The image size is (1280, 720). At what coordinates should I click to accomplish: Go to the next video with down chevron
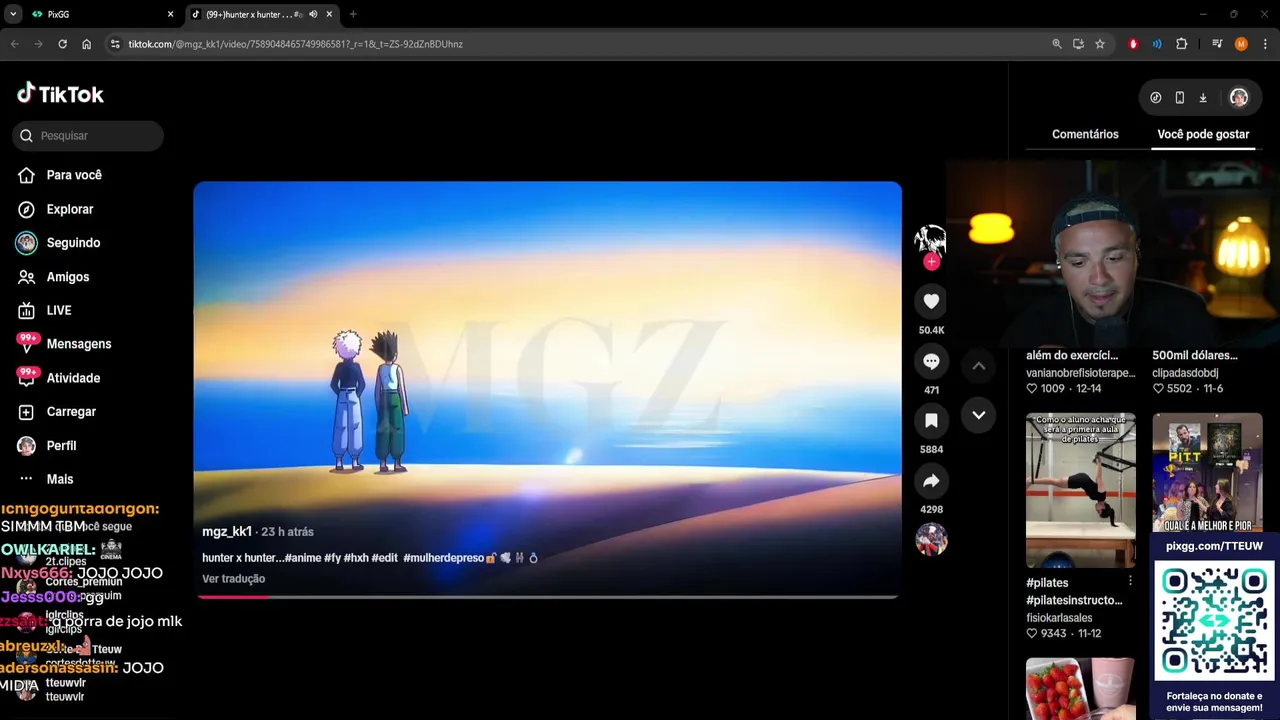979,415
